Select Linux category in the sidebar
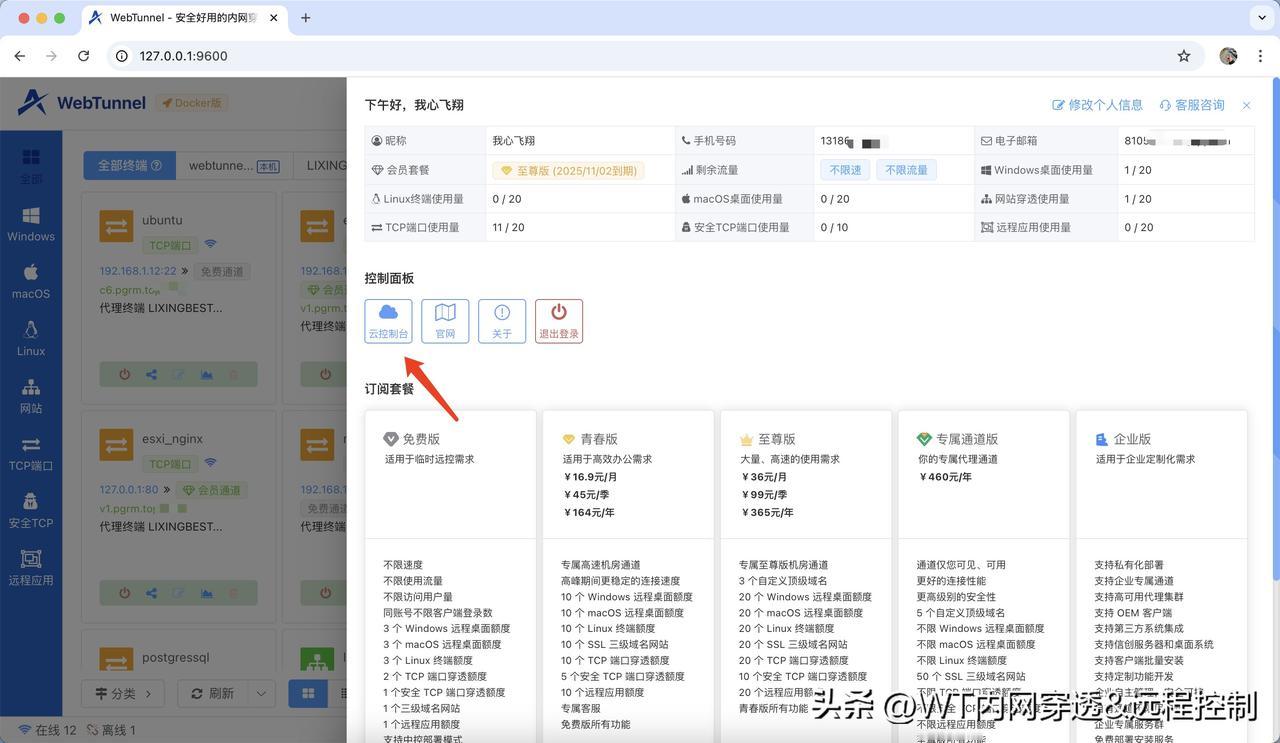Image resolution: width=1280 pixels, height=743 pixels. (31, 338)
